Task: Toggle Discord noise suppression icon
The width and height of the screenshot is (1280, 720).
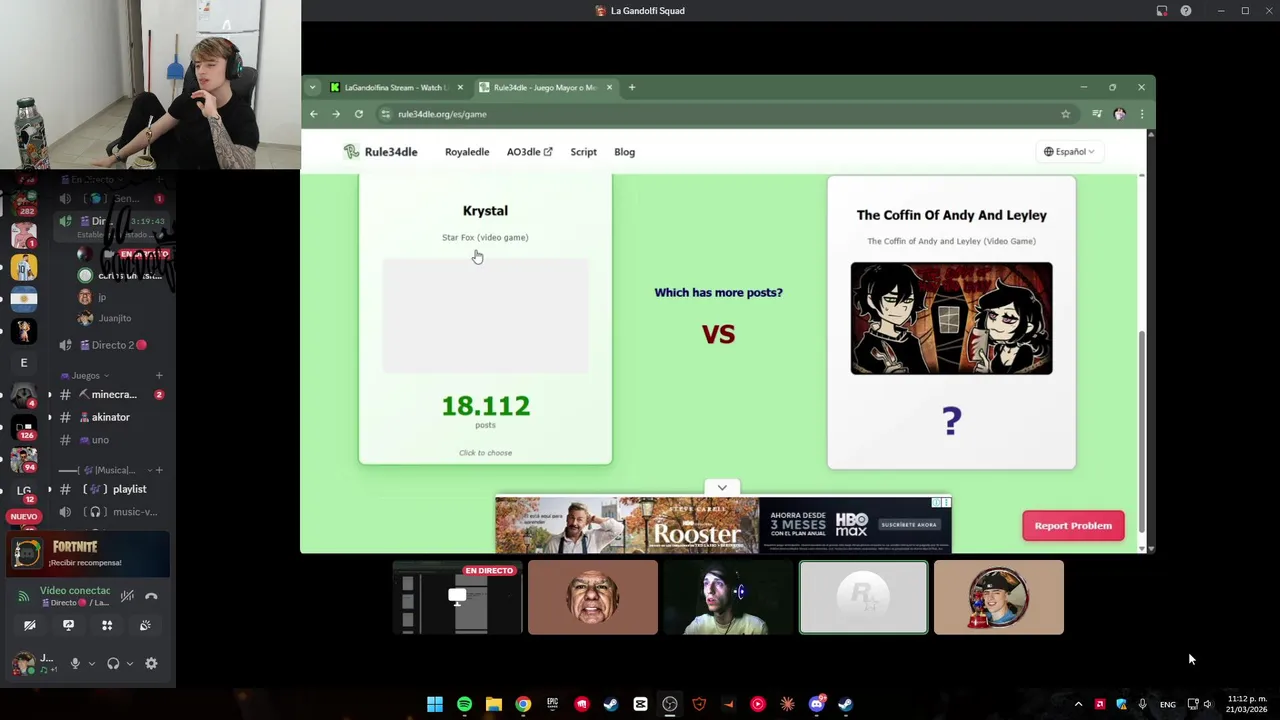Action: [x=127, y=597]
